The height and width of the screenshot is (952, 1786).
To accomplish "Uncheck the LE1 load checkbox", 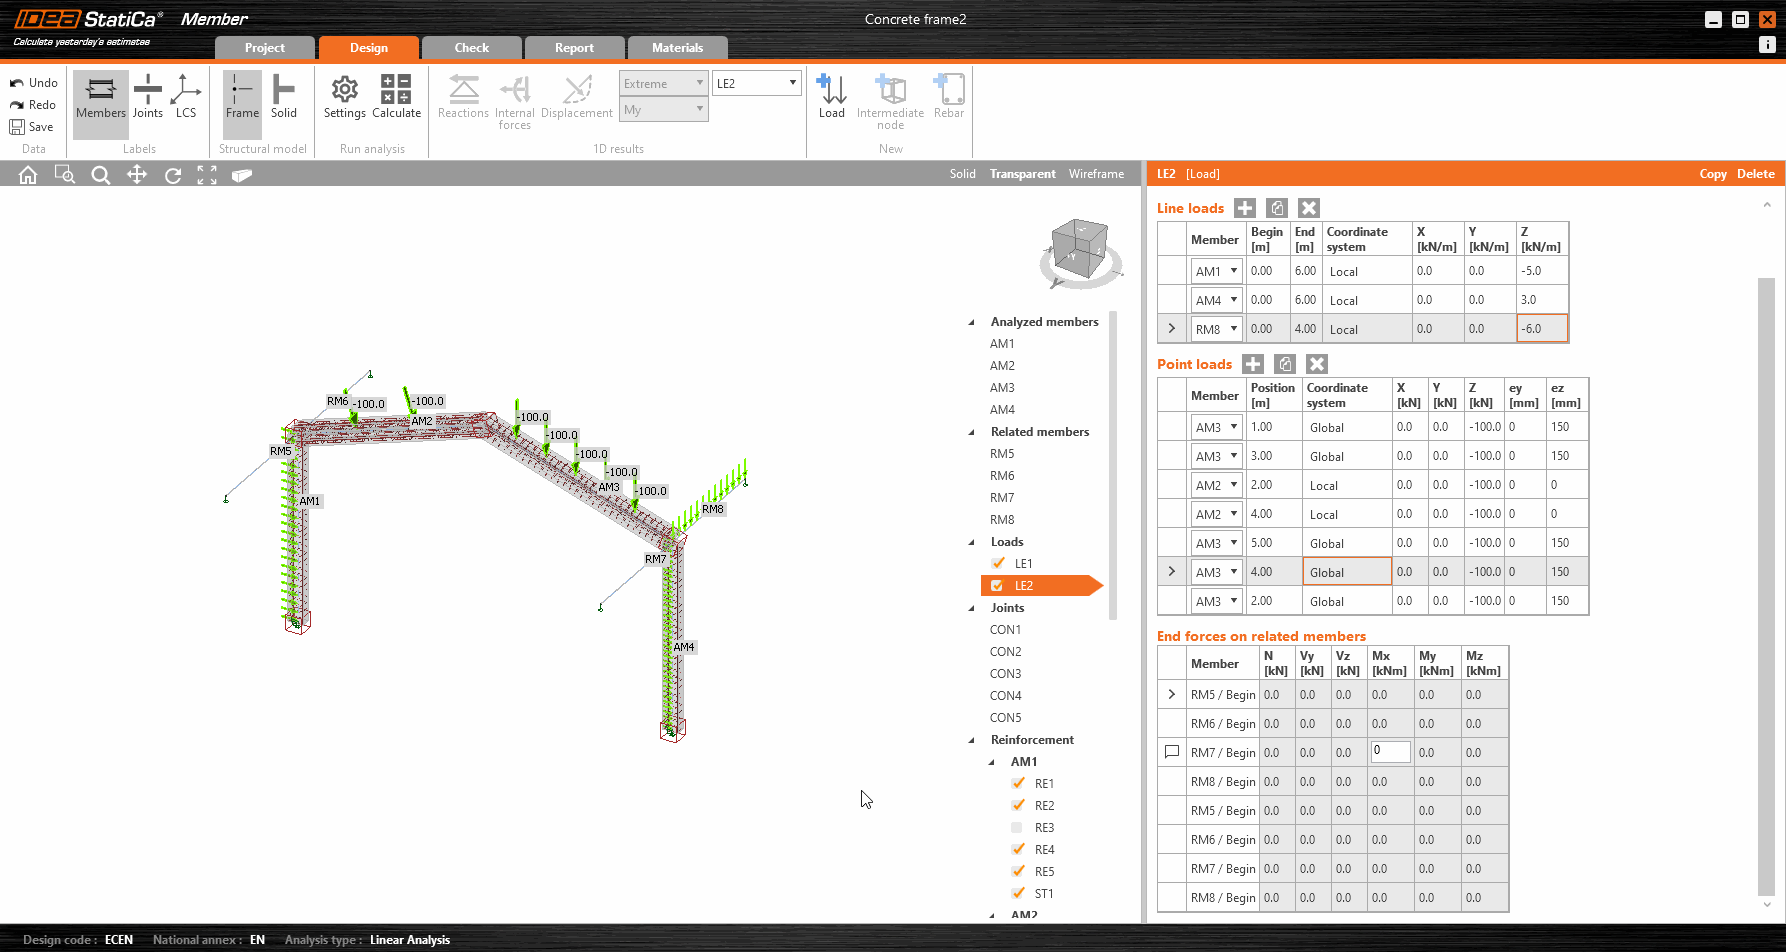I will click(998, 563).
